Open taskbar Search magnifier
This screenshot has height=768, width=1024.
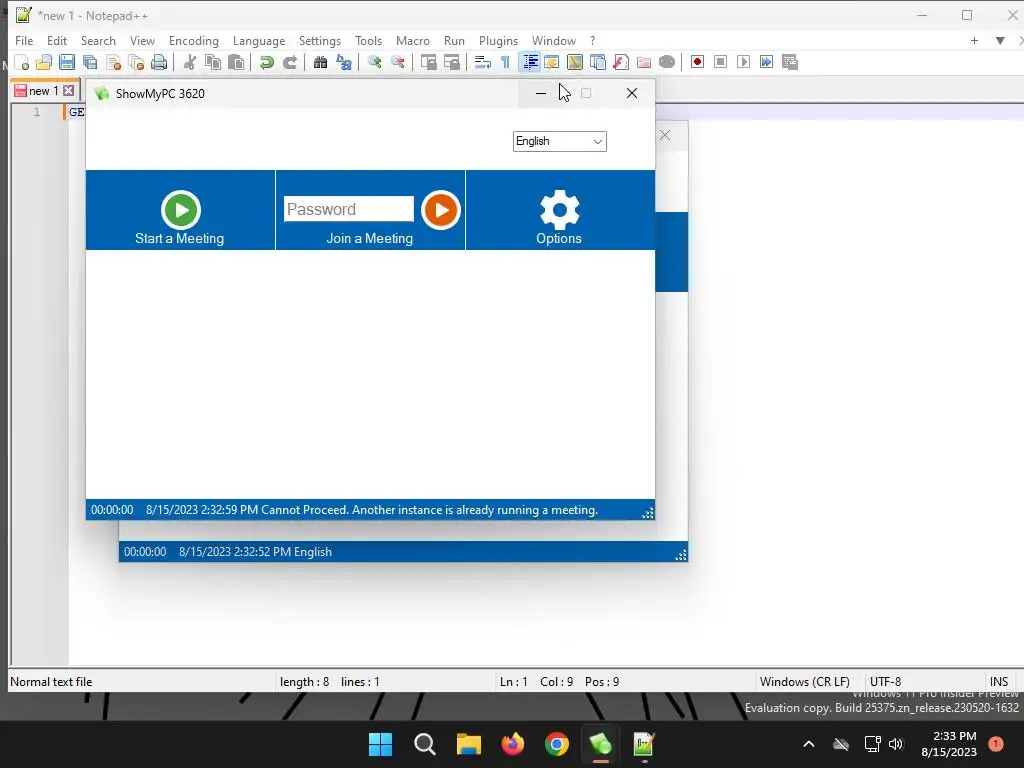(424, 744)
